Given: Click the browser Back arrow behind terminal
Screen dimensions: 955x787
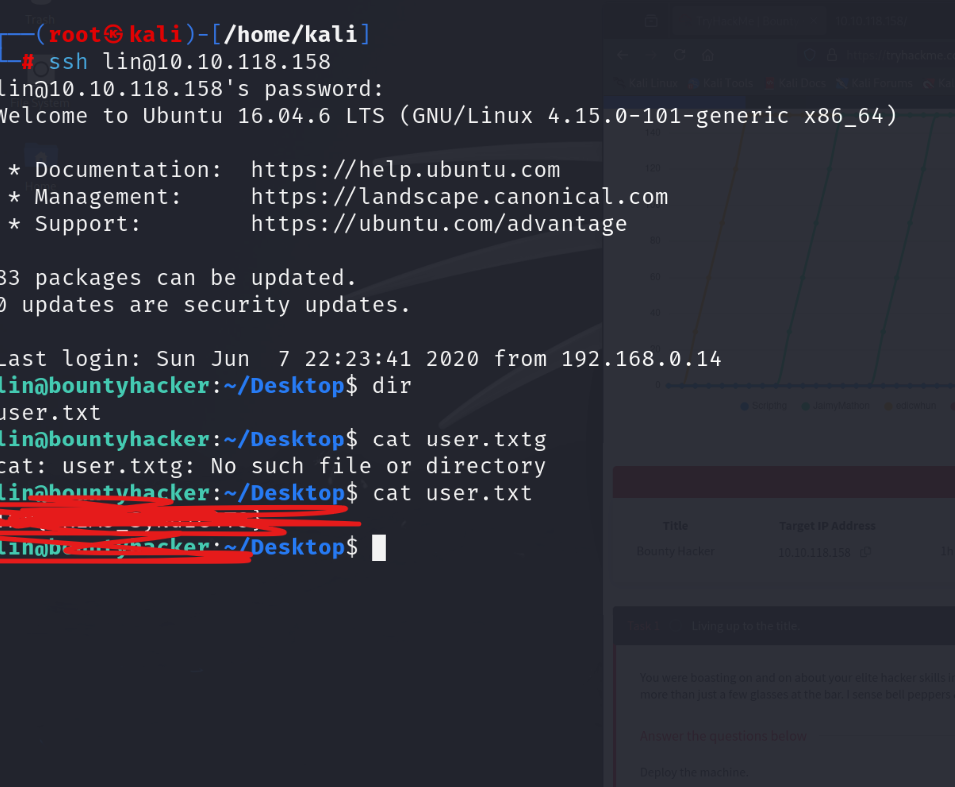Looking at the screenshot, I should (622, 55).
